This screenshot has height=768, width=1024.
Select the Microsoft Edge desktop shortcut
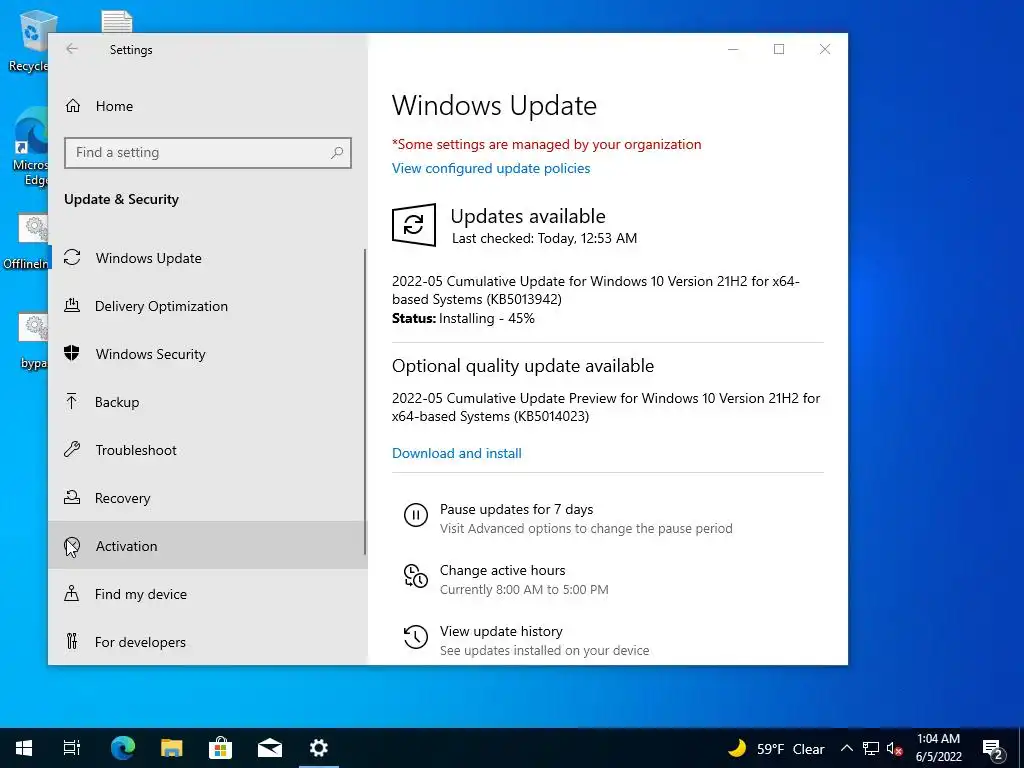(x=30, y=148)
